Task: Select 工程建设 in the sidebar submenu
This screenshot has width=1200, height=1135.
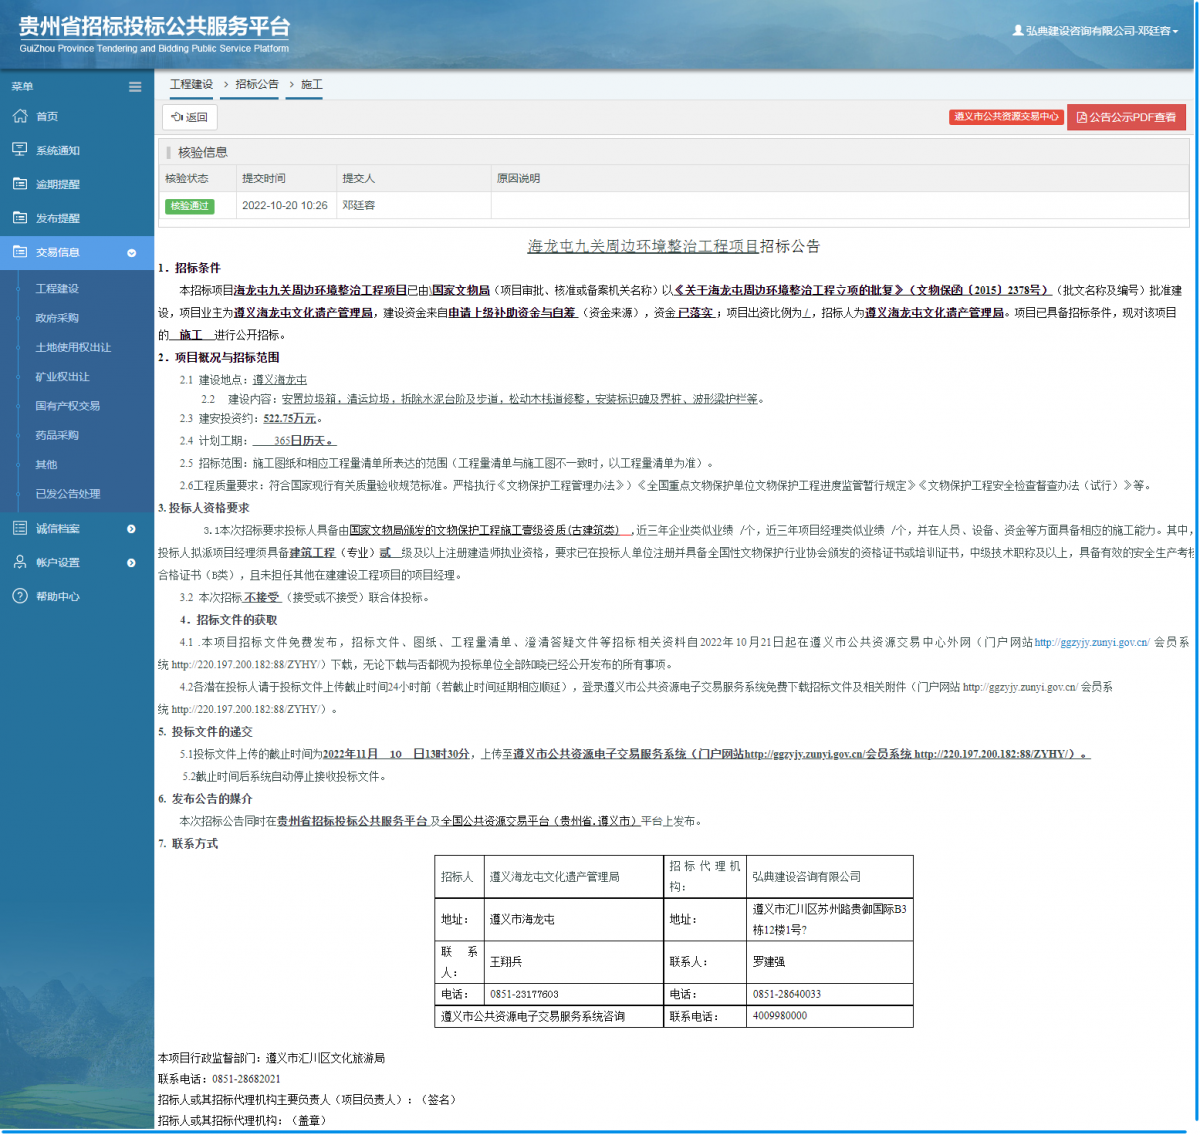Action: click(x=57, y=289)
